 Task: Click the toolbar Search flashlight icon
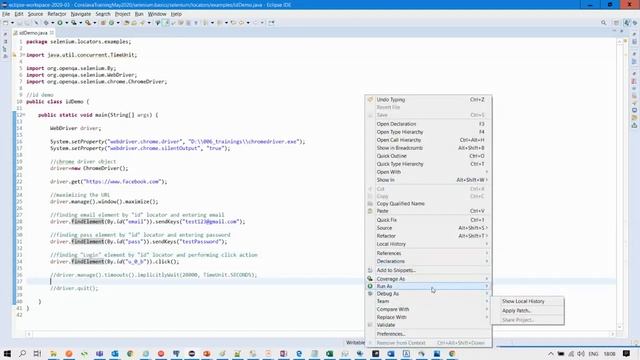click(142, 23)
